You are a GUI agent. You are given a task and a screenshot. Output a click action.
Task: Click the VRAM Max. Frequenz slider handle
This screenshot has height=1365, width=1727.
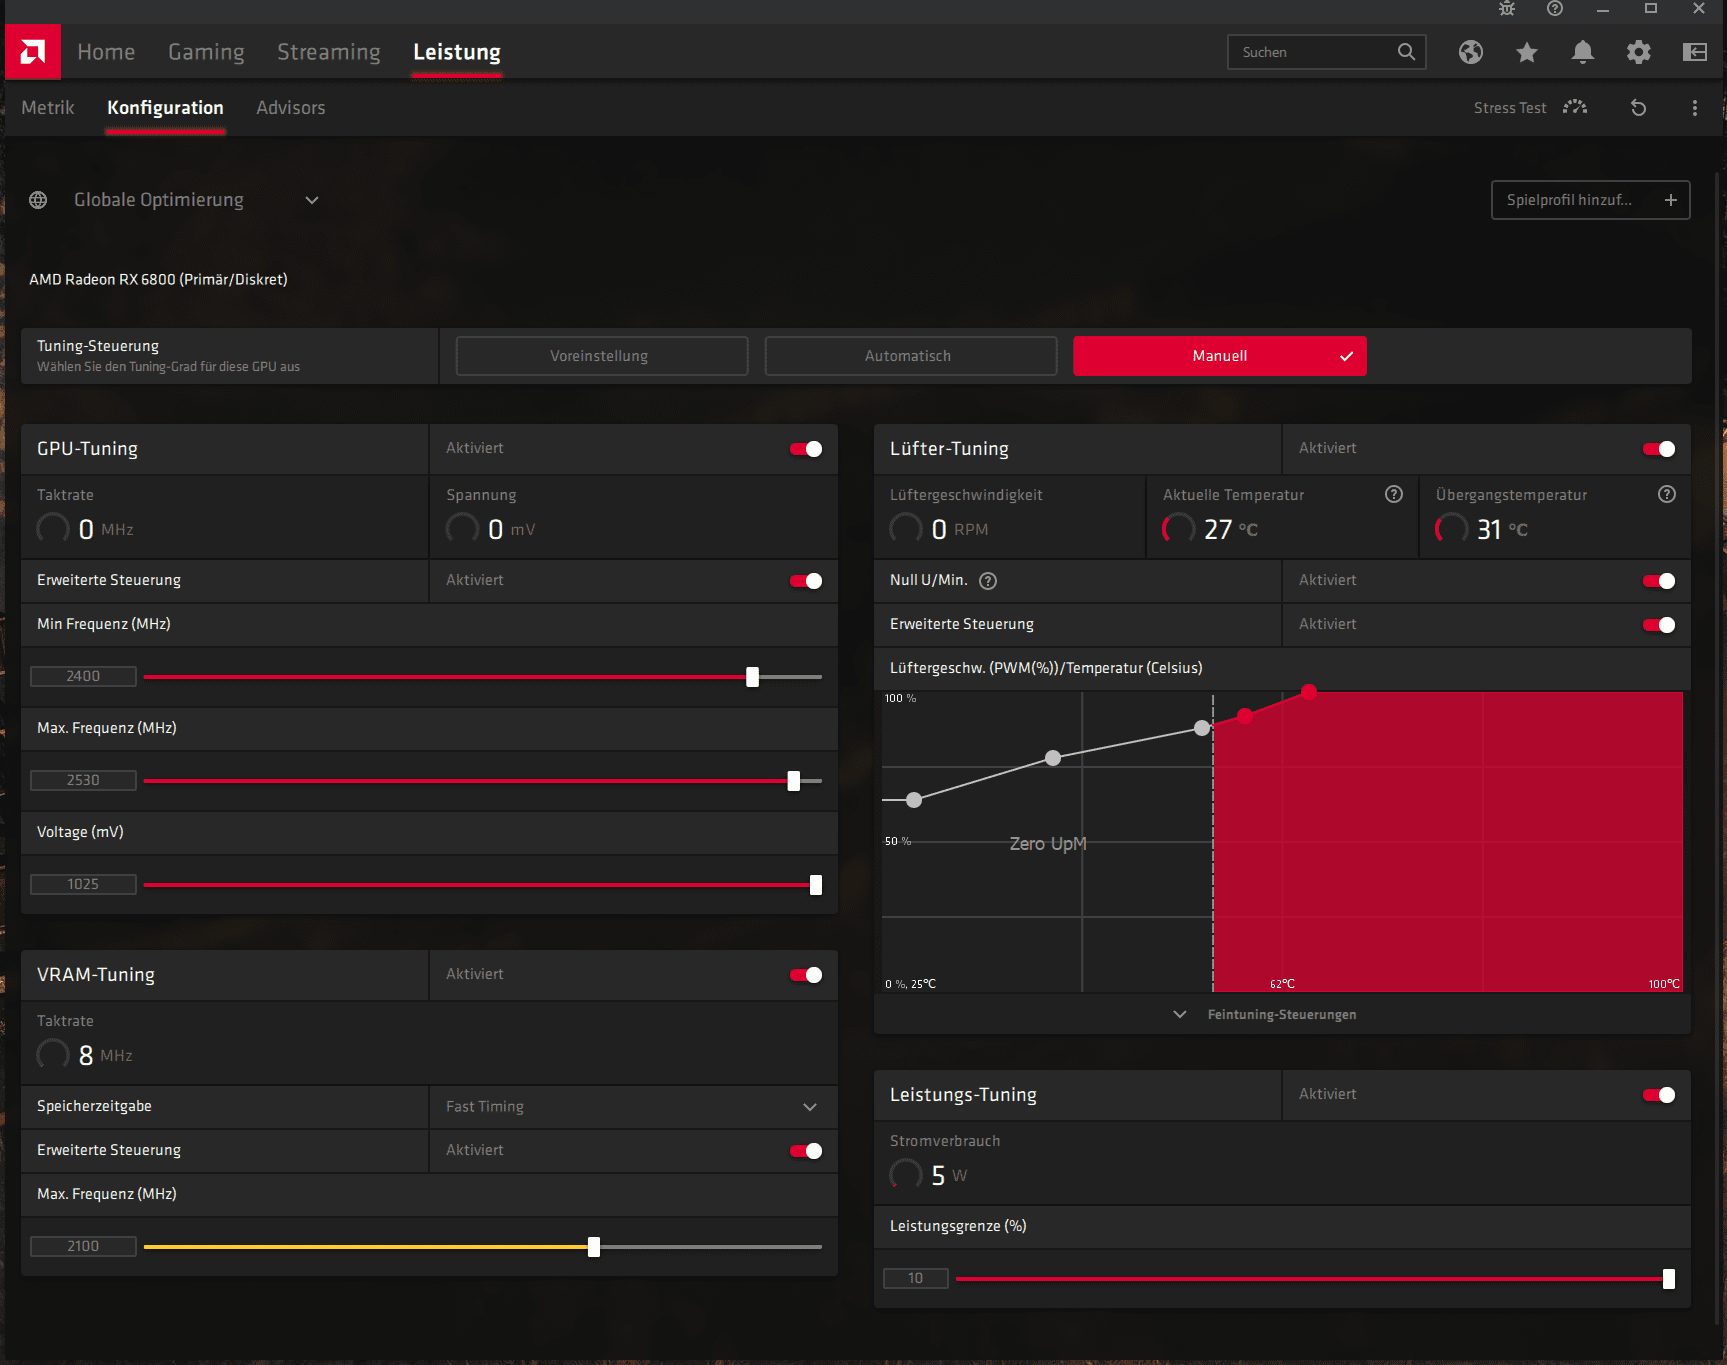coord(594,1247)
